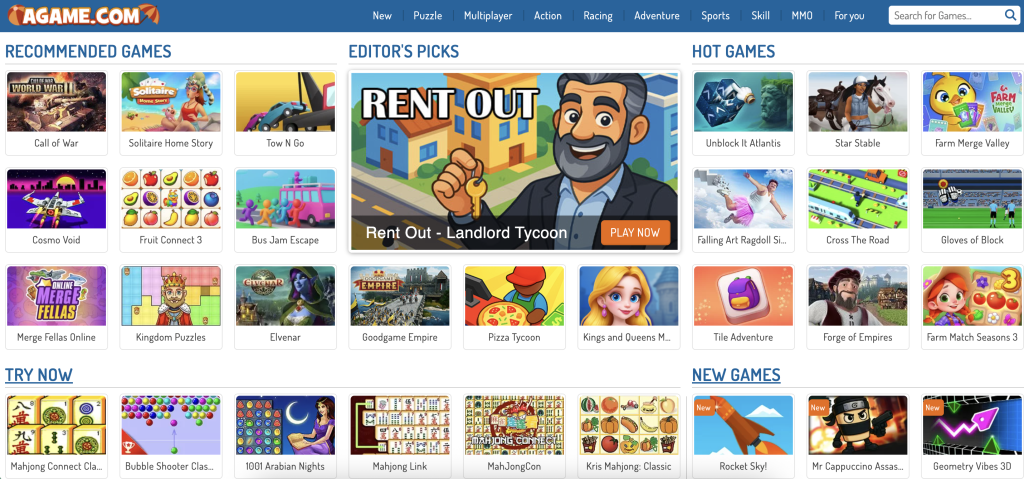Select the Racing menu item
The height and width of the screenshot is (479, 1024).
click(598, 16)
